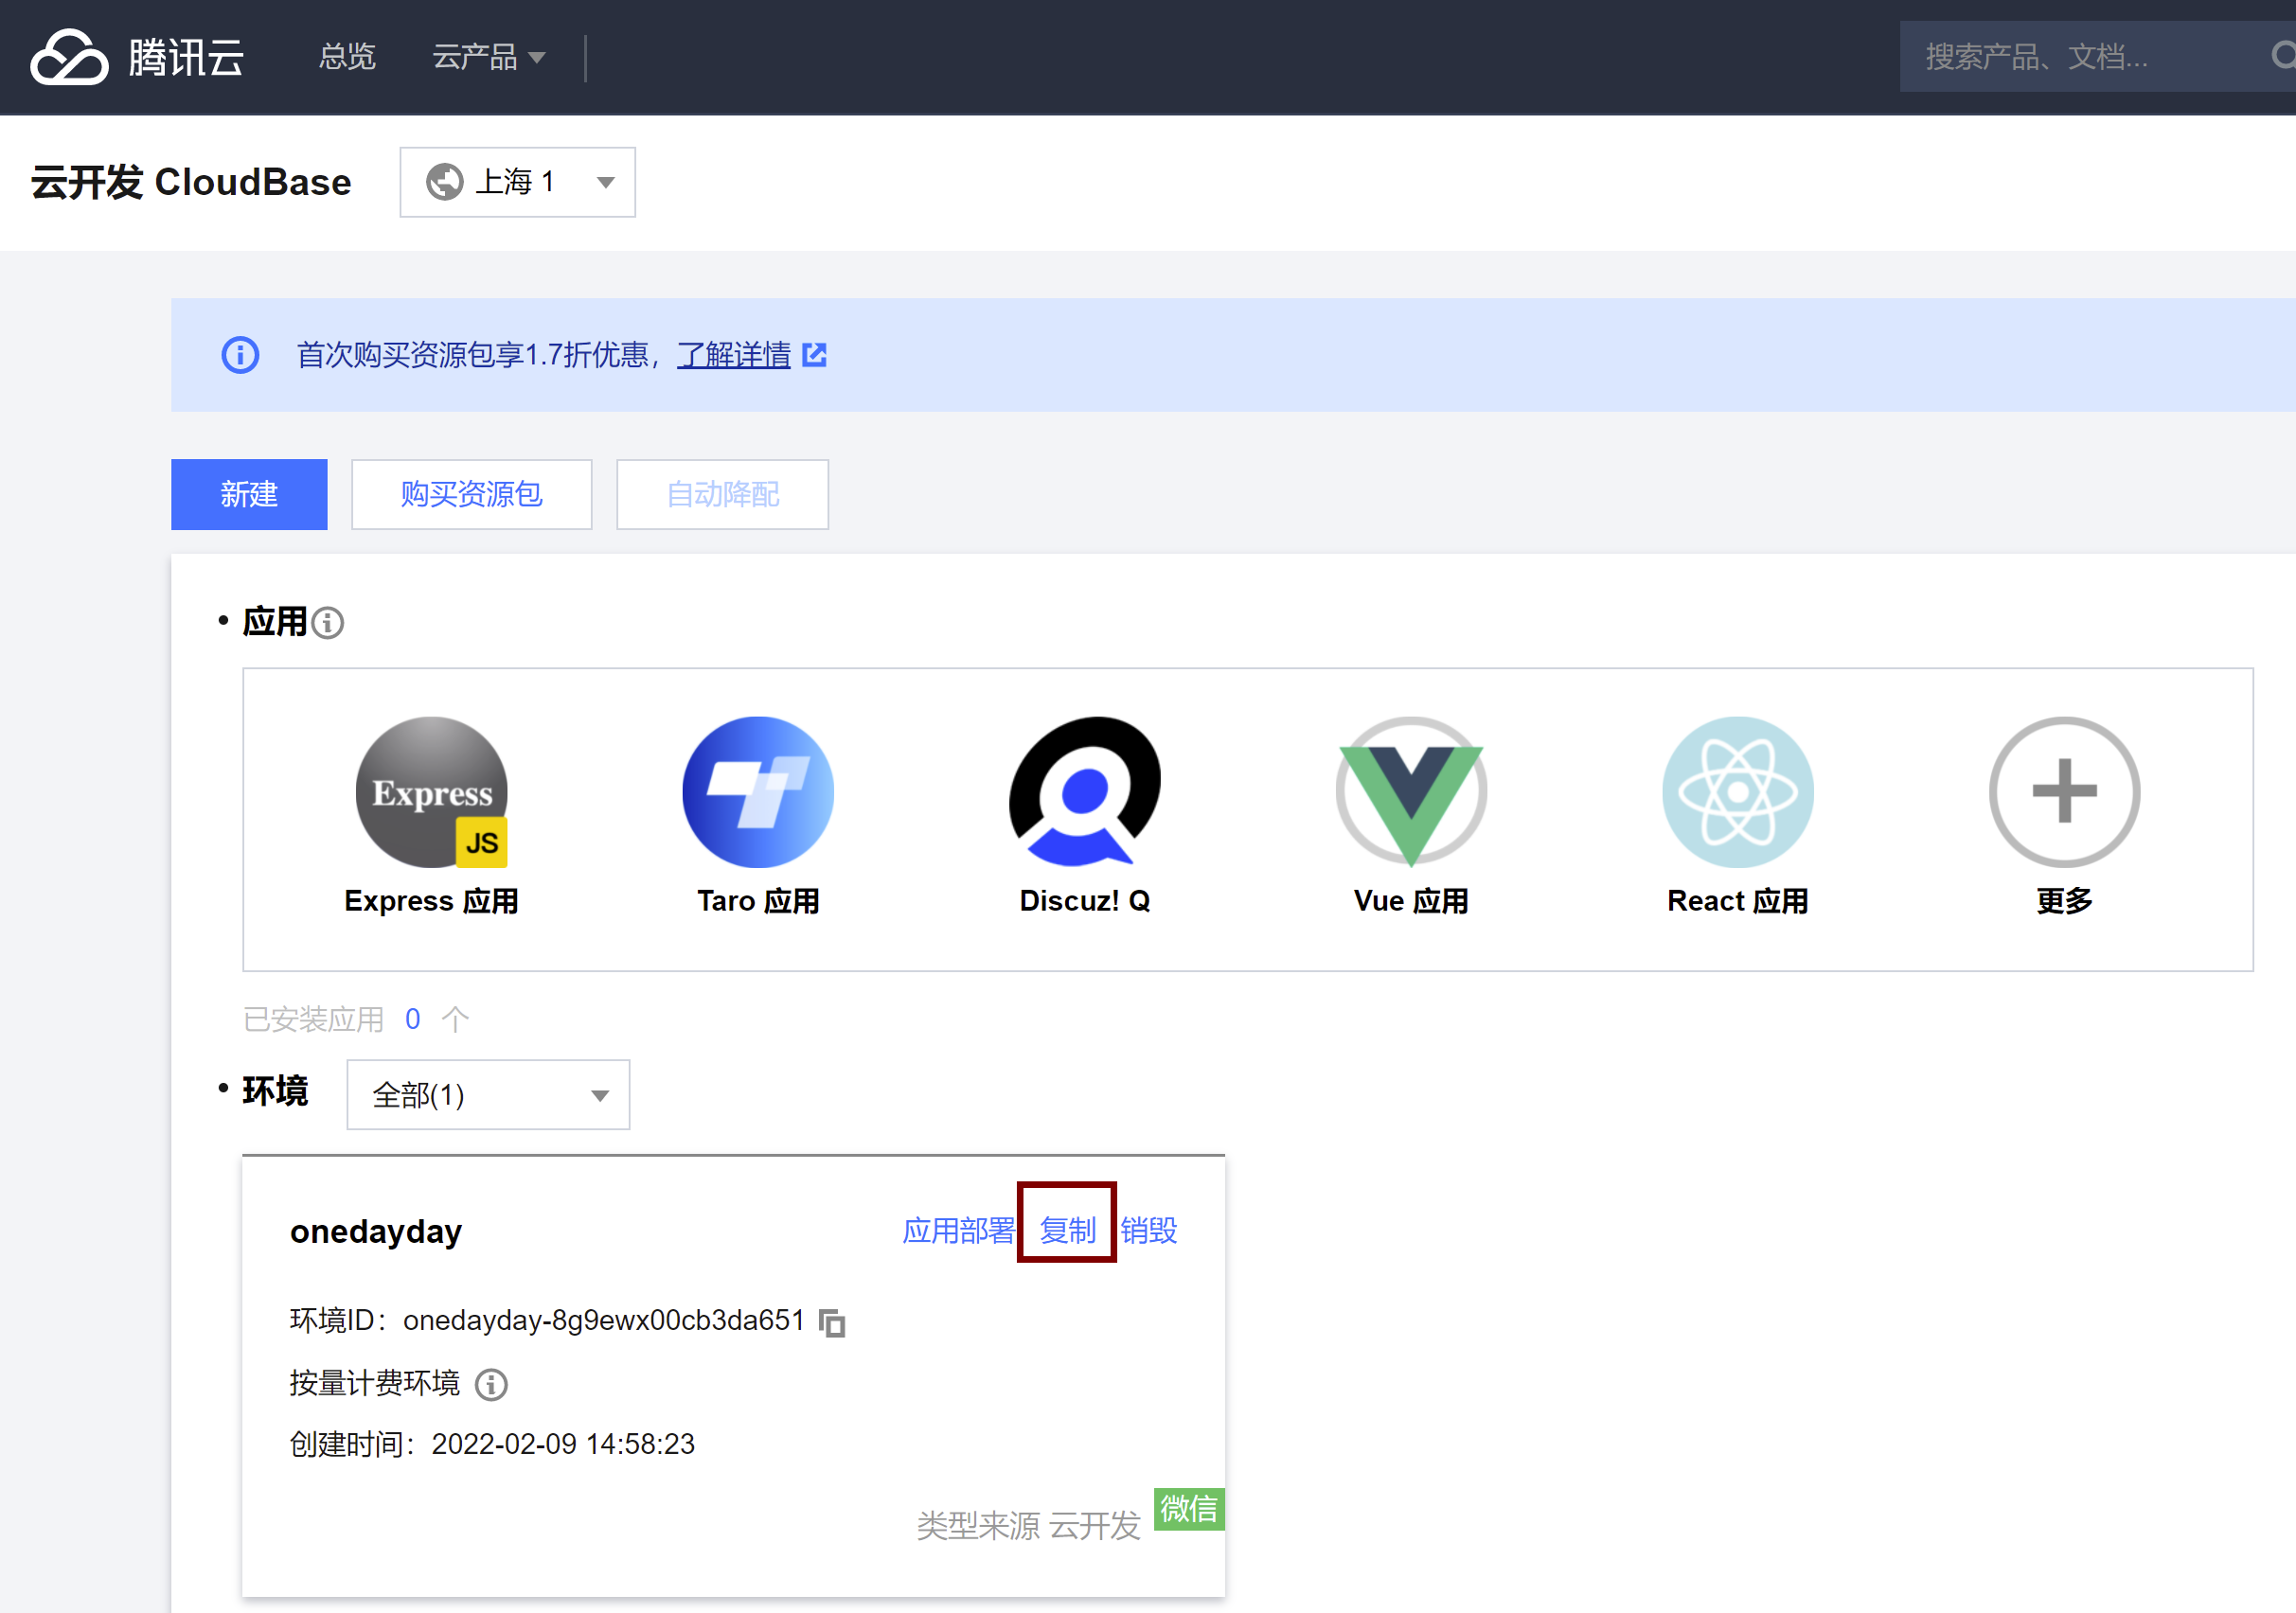Click the 购买资源包 button
The height and width of the screenshot is (1613, 2296).
[x=471, y=494]
